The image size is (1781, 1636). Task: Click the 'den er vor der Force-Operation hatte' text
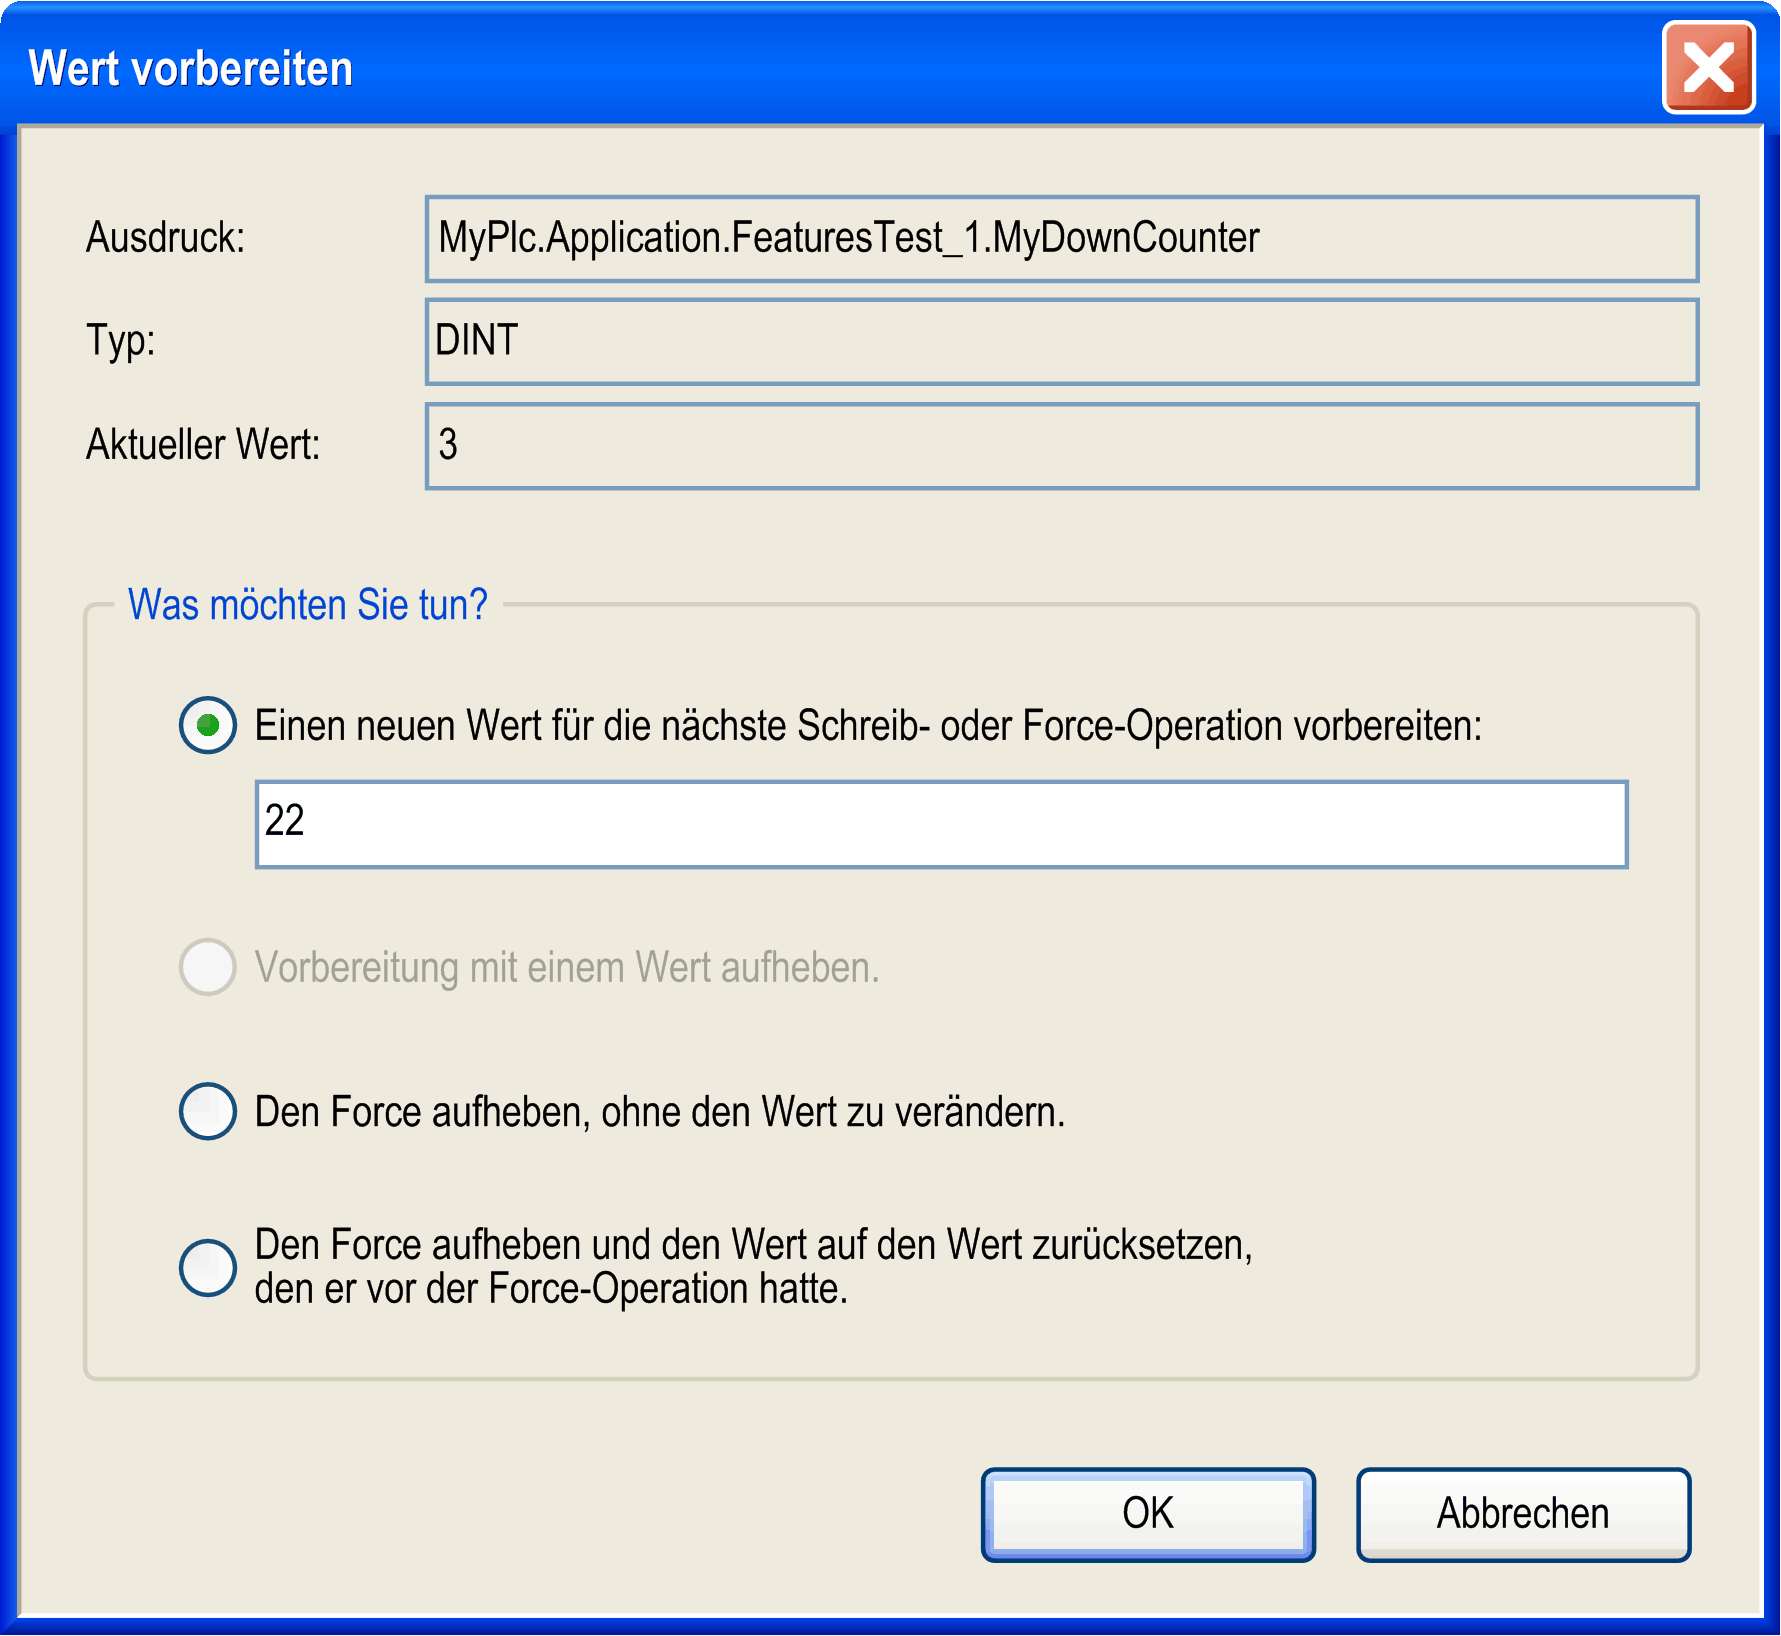point(551,1289)
